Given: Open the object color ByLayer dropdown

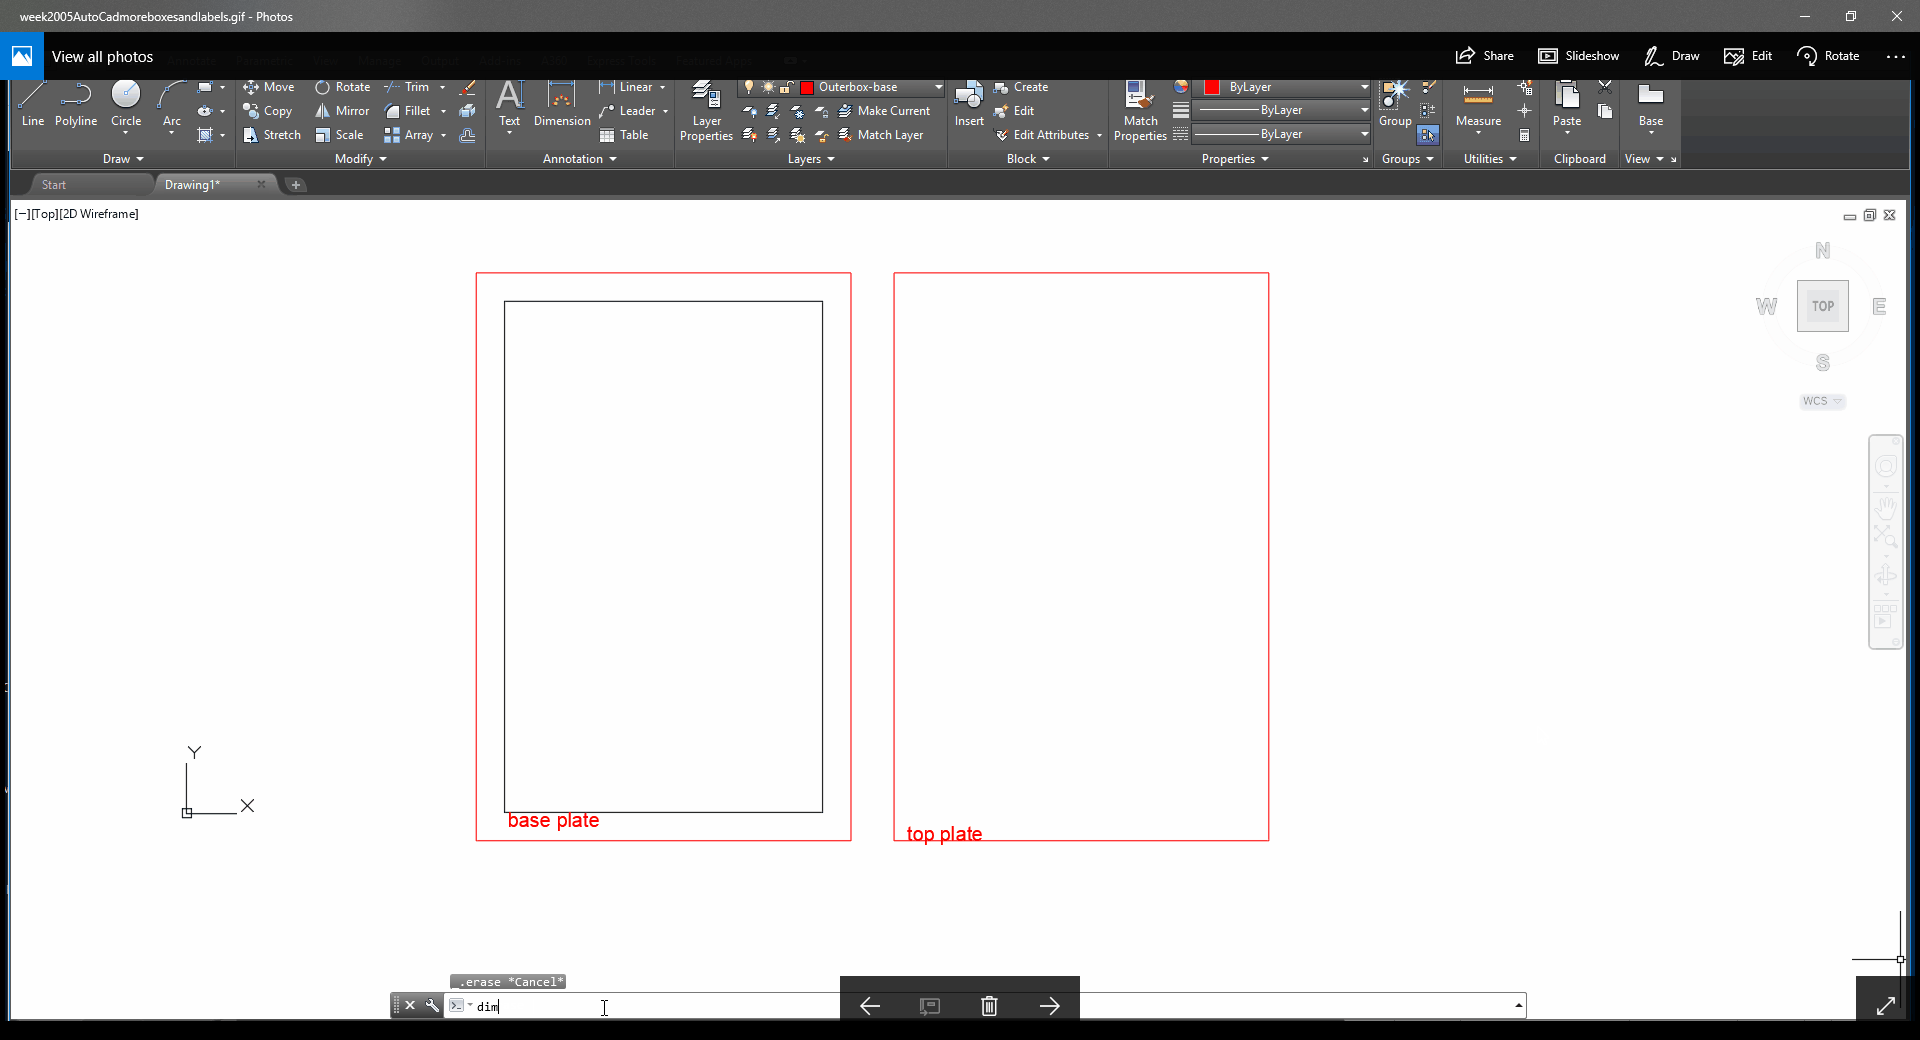Looking at the screenshot, I should [1364, 87].
